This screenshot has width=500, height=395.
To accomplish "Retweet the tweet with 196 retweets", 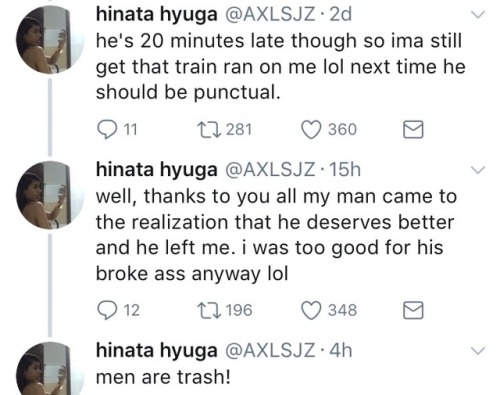I will coord(209,311).
